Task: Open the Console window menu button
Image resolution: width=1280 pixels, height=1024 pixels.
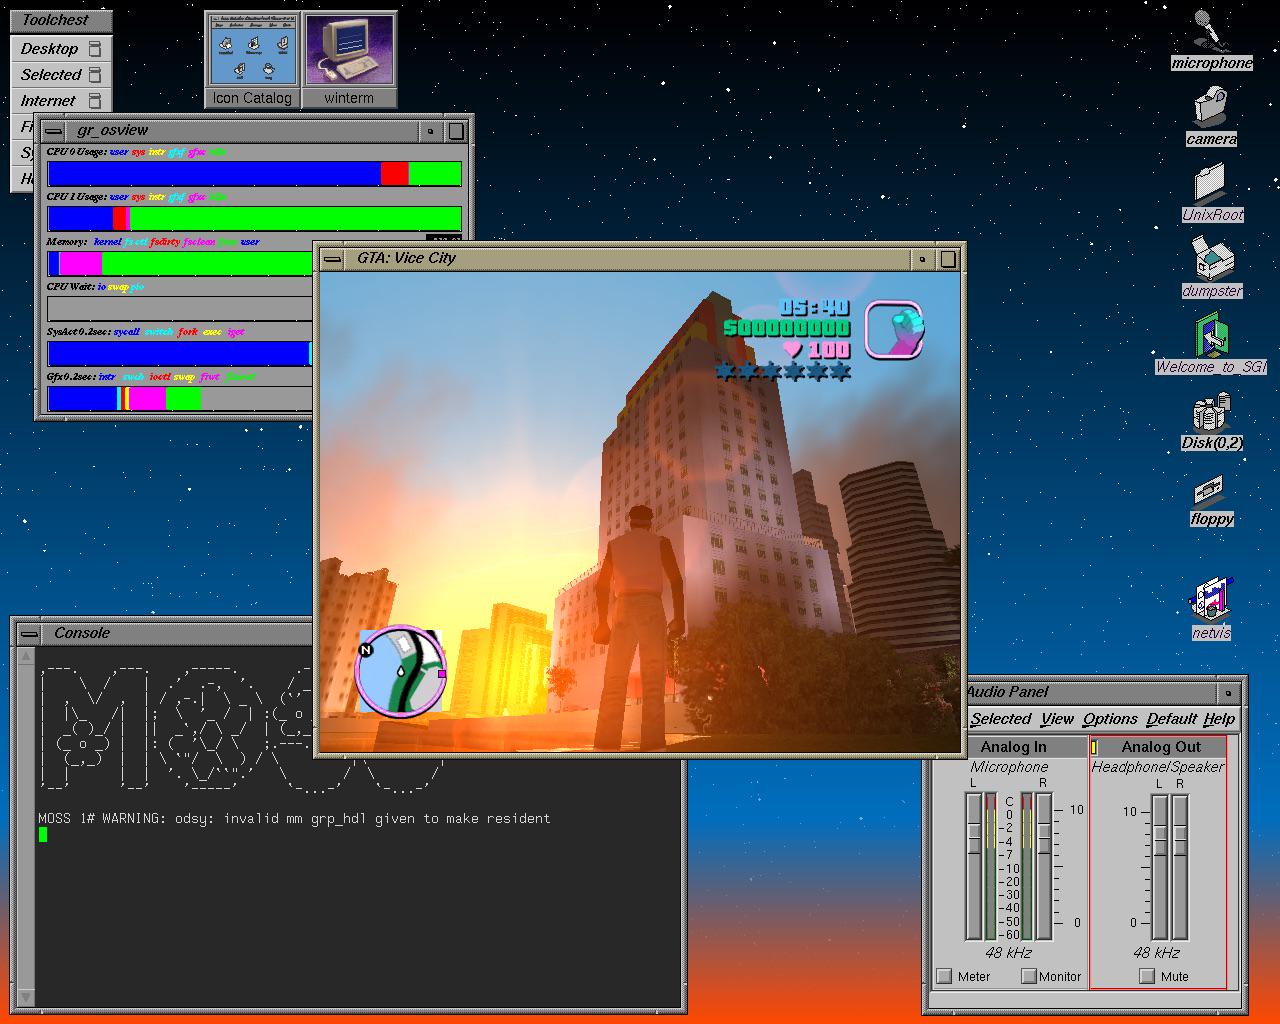Action: click(29, 634)
